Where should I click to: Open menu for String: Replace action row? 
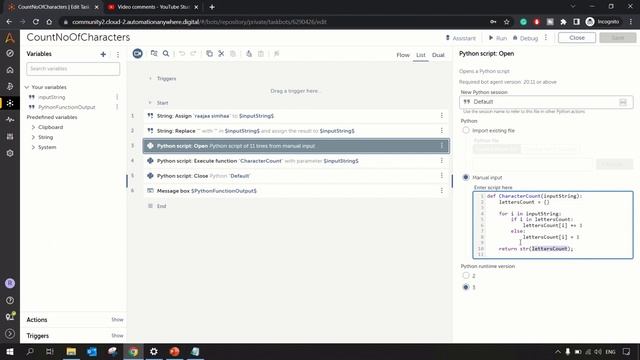tap(442, 131)
